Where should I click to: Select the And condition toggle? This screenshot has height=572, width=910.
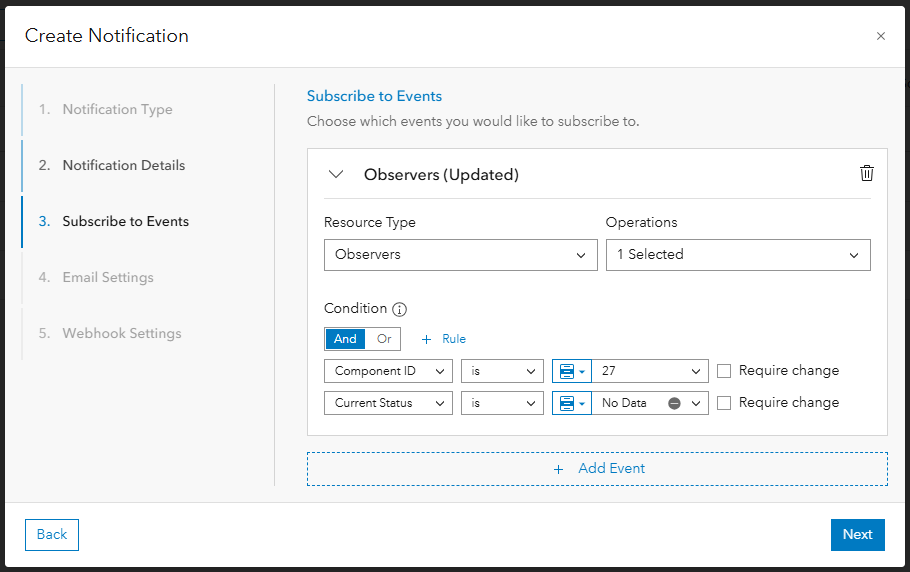(345, 339)
